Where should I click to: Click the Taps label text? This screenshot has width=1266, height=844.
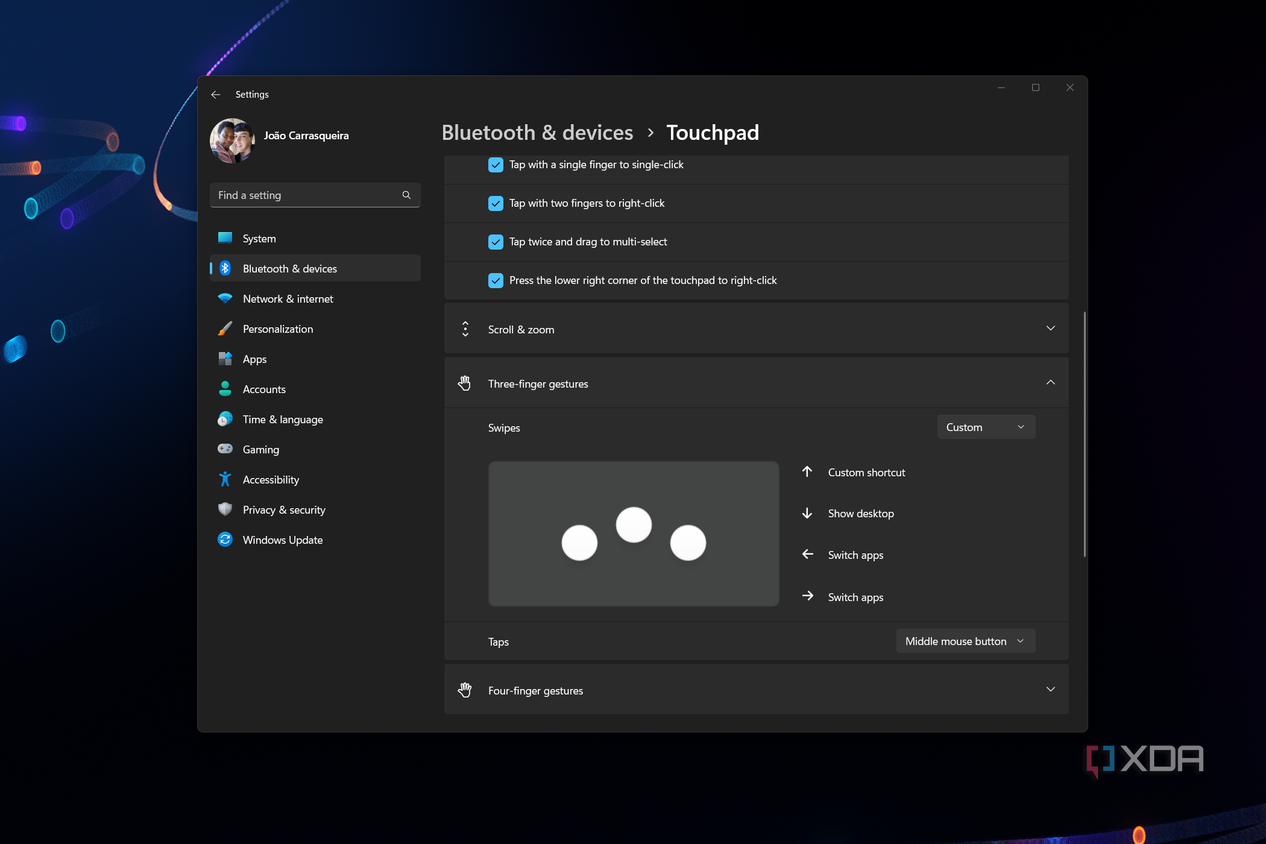[498, 642]
